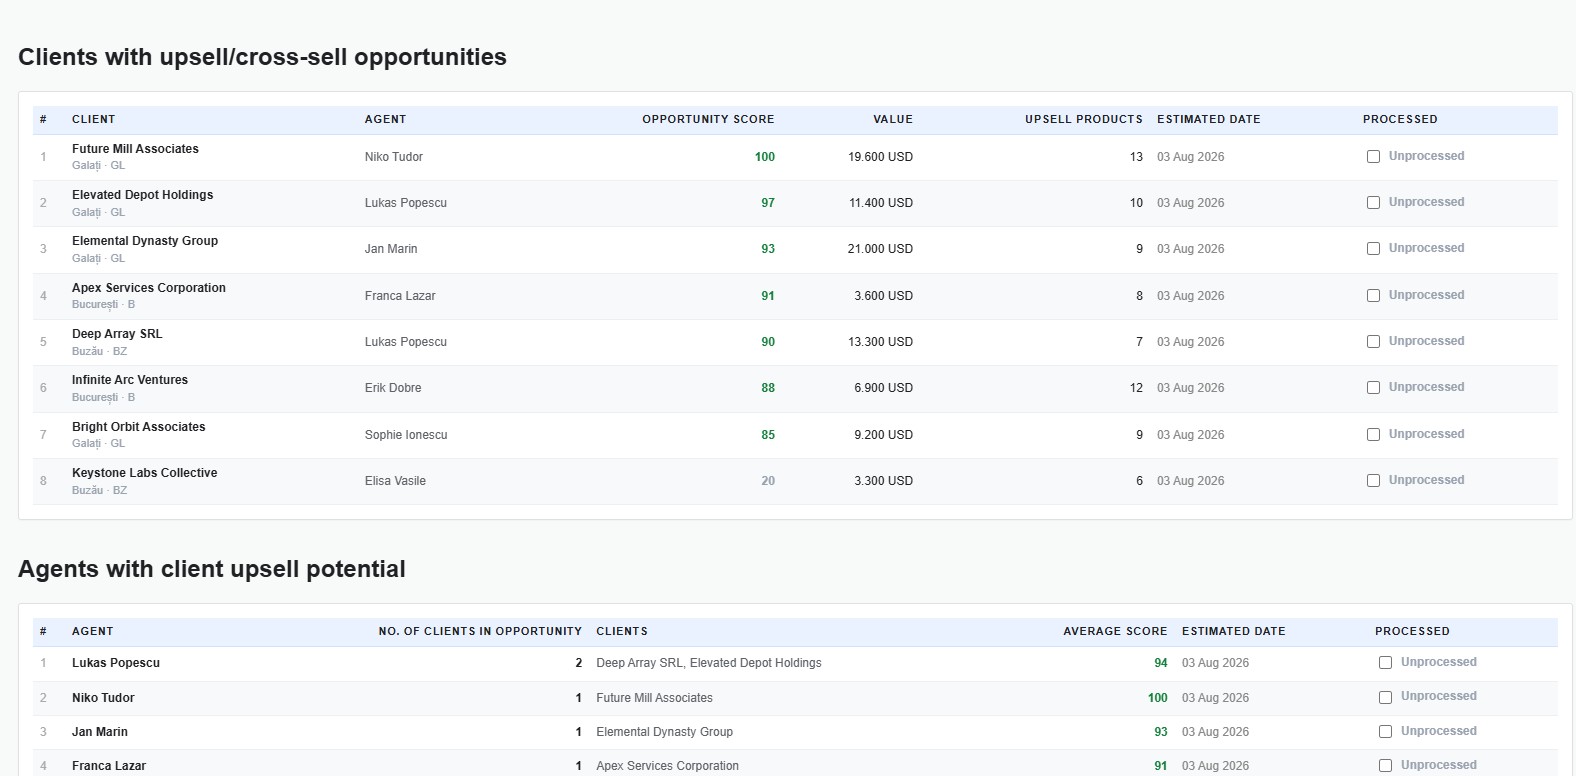The height and width of the screenshot is (776, 1576).
Task: Select client name Keystone Labs Collective
Action: pyautogui.click(x=145, y=473)
